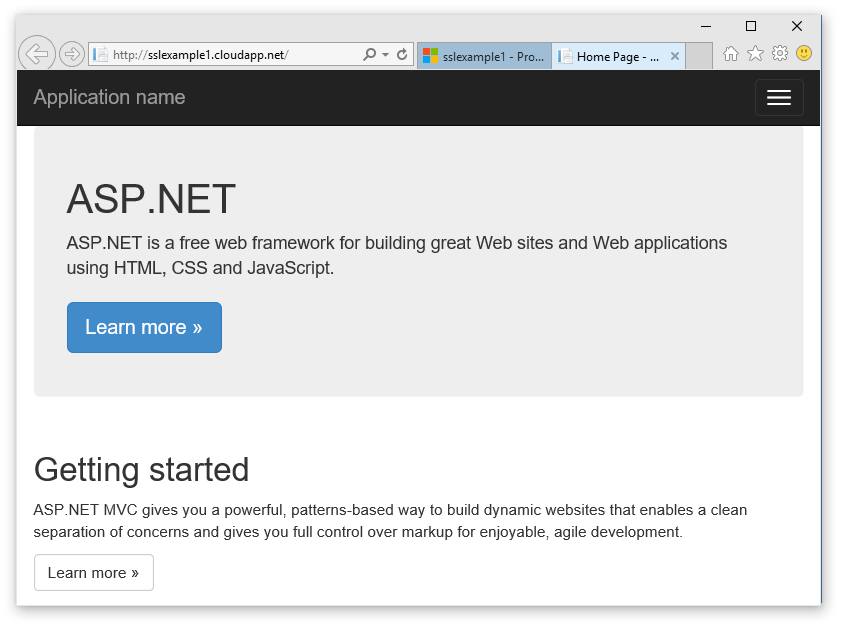Refresh the page with the reload icon

pos(402,55)
